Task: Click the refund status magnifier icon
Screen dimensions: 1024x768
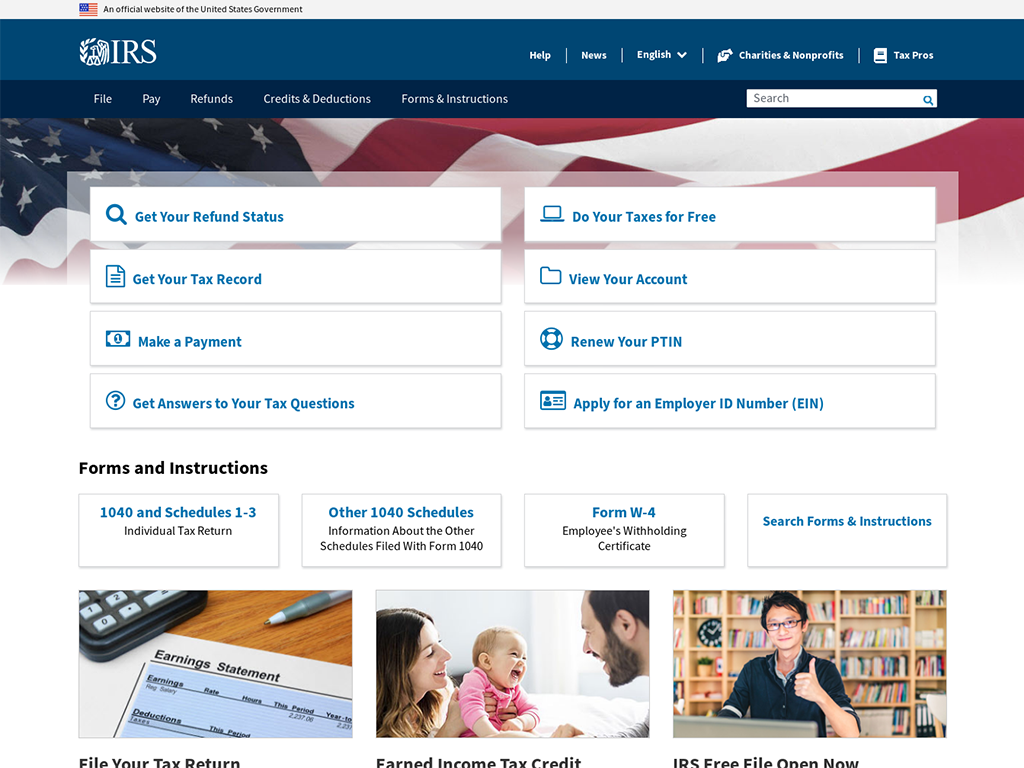Action: pos(116,215)
